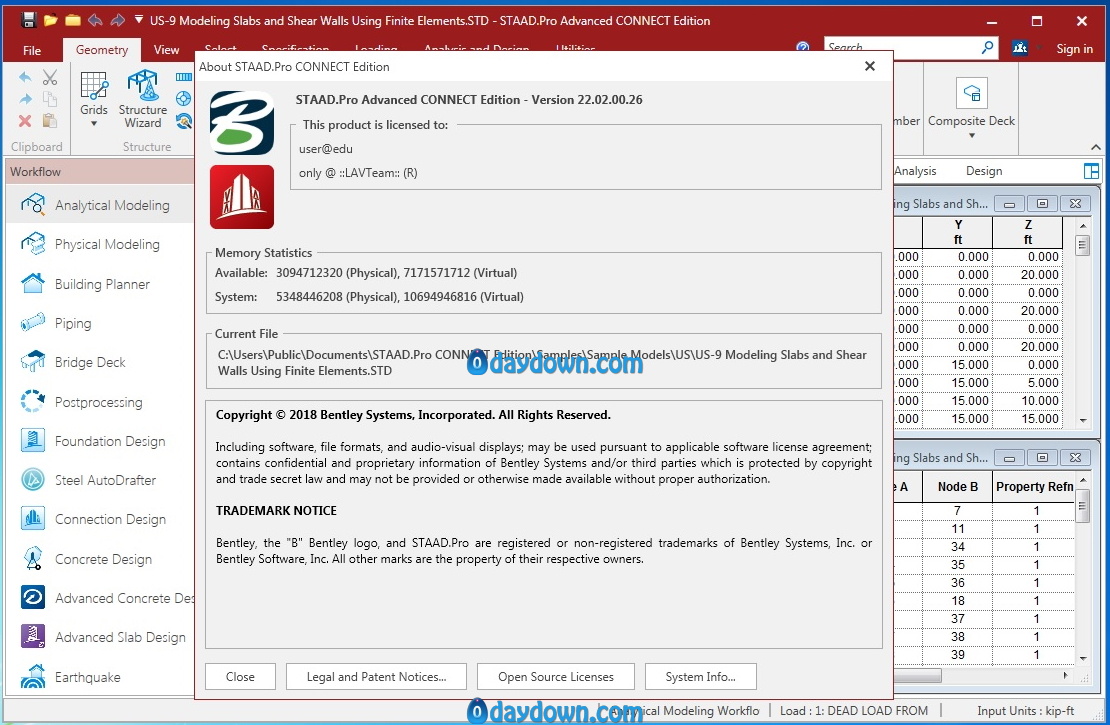Click the Save icon in the title bar

(x=28, y=20)
